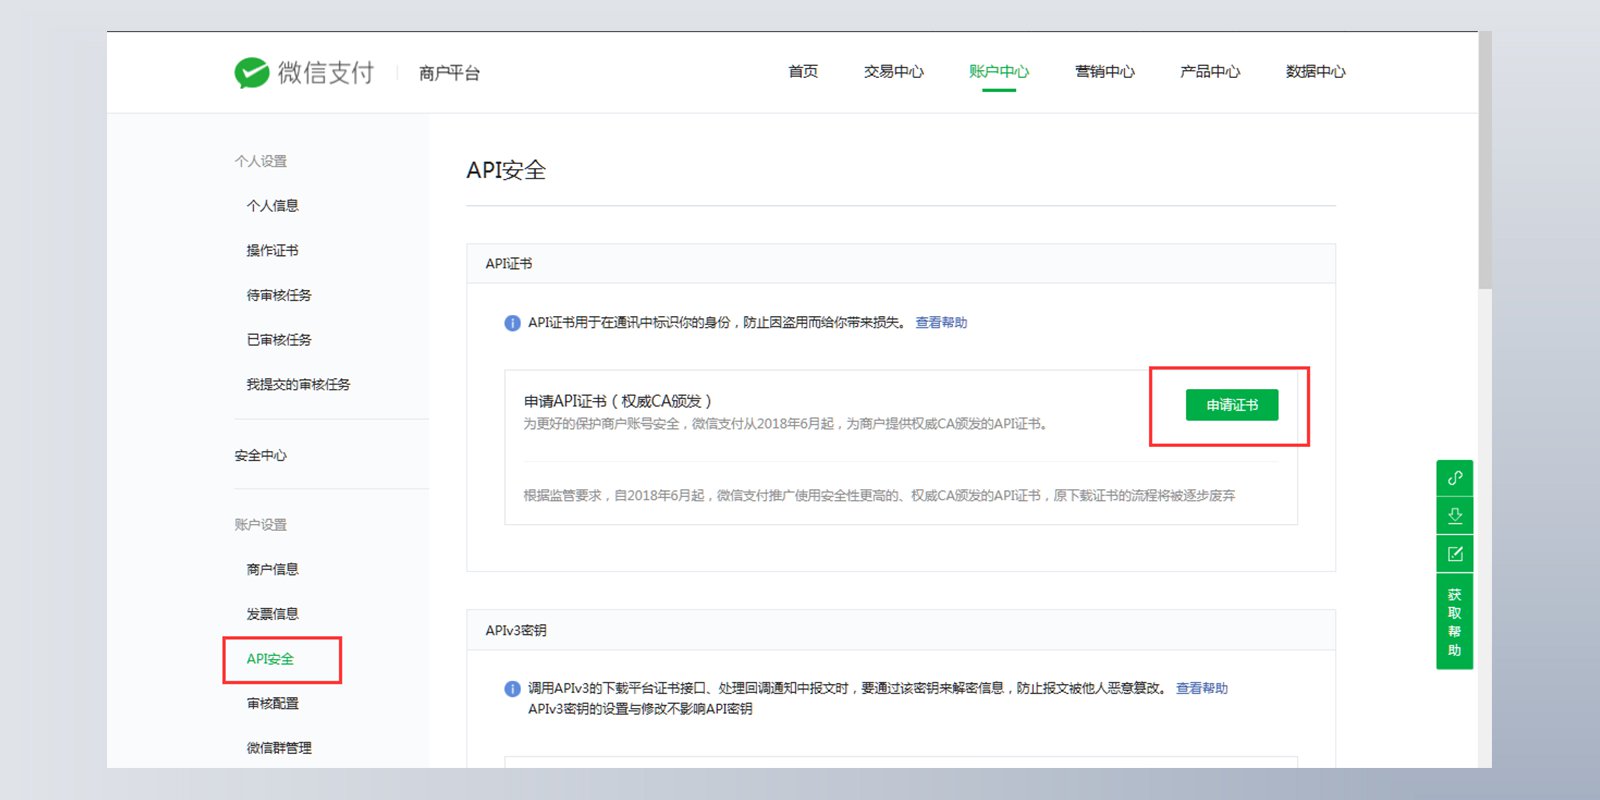The width and height of the screenshot is (1600, 800).
Task: Open 安全中心 in the sidebar
Action: (260, 456)
